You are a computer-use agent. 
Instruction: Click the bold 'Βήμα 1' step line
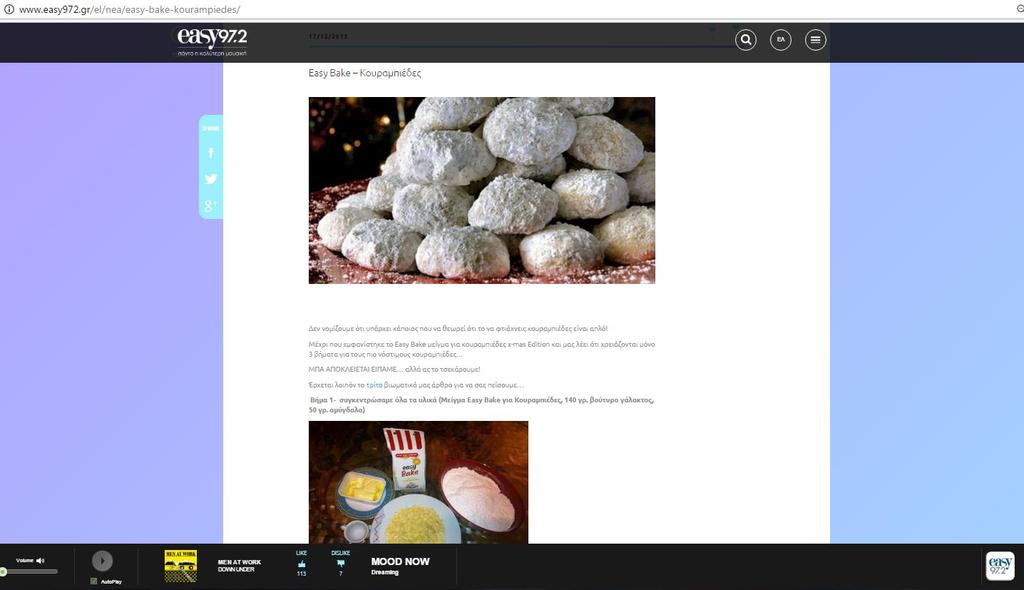(482, 404)
